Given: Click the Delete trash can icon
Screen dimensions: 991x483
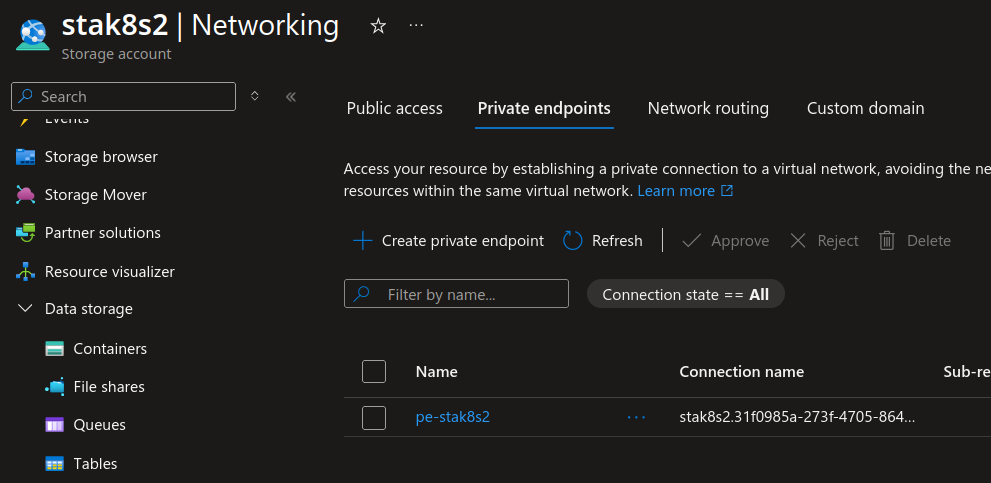Looking at the screenshot, I should [x=887, y=241].
